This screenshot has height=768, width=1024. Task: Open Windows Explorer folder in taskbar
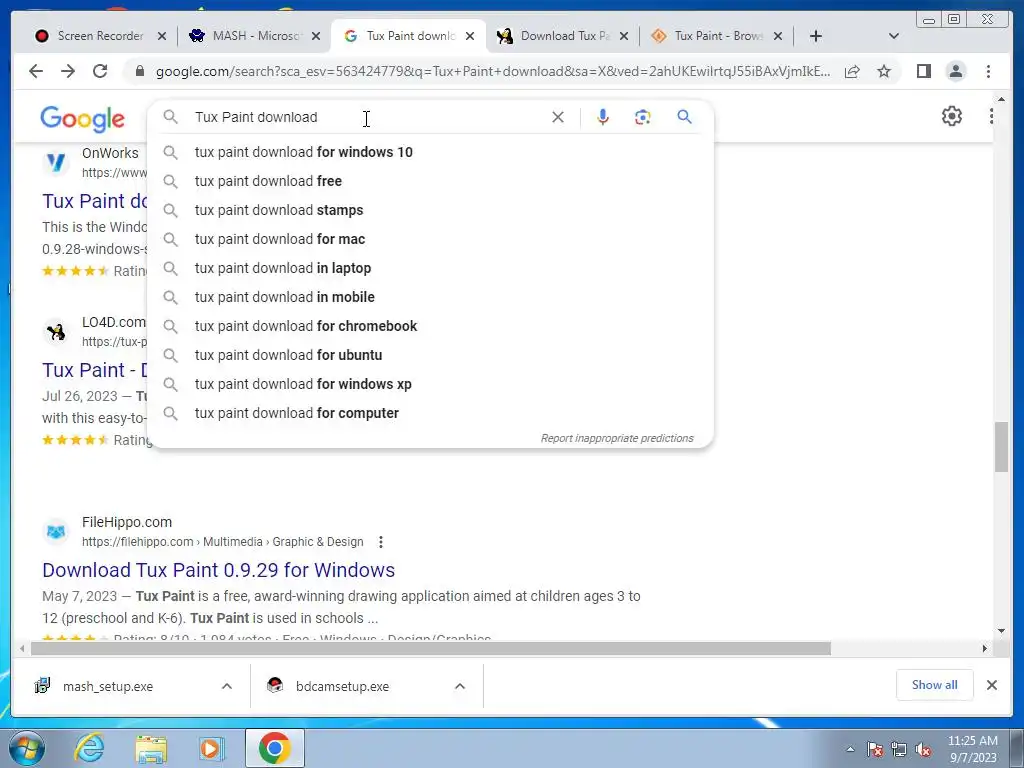(151, 748)
